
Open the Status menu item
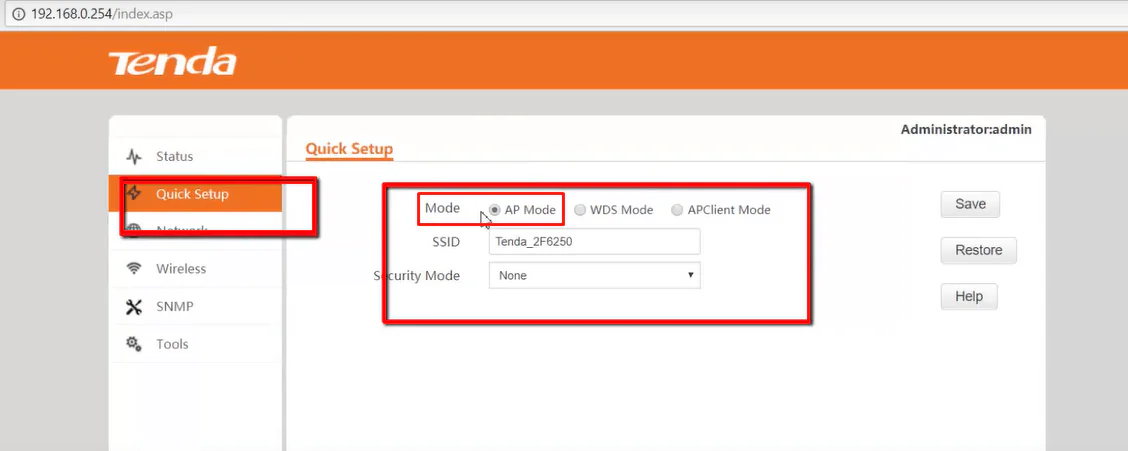pos(195,156)
